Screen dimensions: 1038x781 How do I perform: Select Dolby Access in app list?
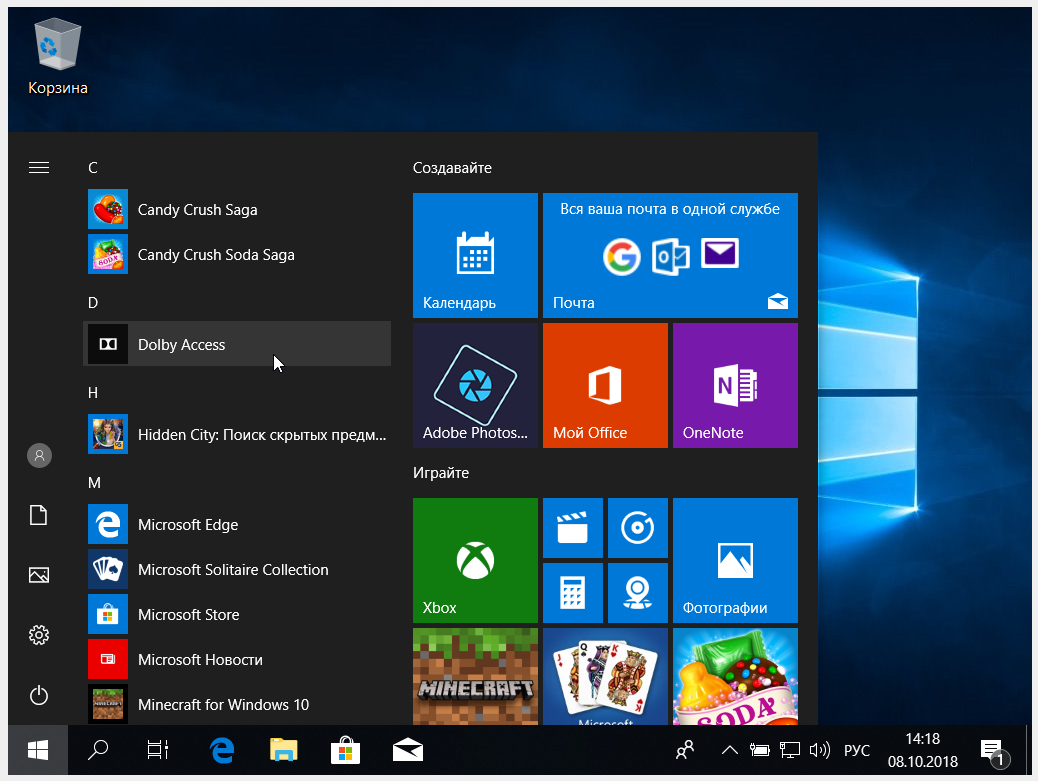coord(237,344)
